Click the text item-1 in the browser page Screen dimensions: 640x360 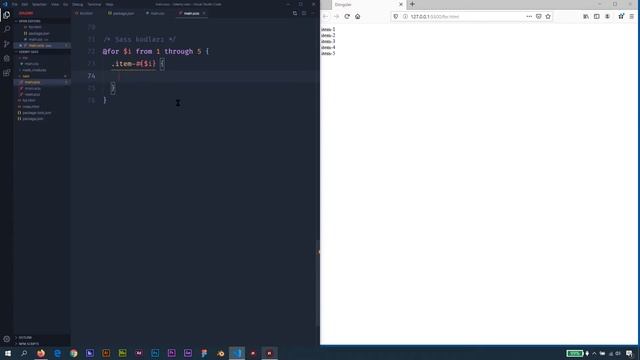(x=328, y=29)
